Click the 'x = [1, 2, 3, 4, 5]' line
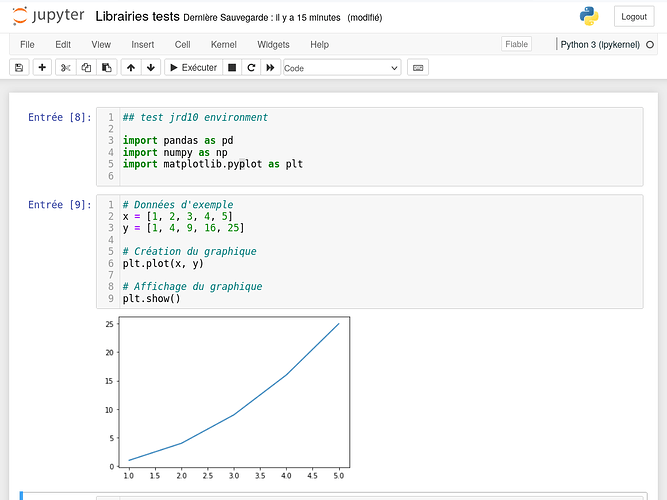Screen dimensions: 667x500 click(x=178, y=216)
